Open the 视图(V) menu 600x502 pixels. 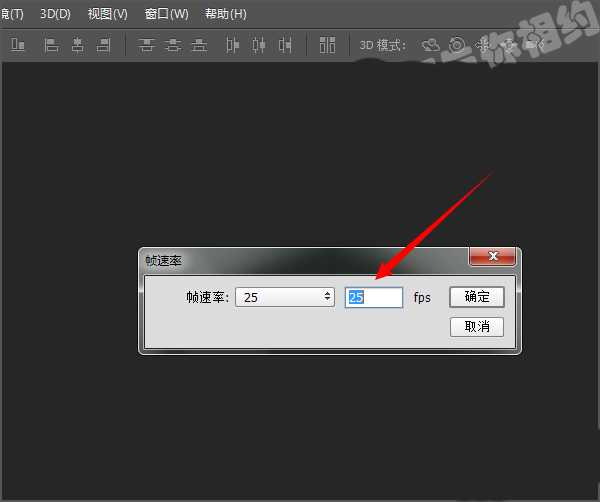click(108, 14)
